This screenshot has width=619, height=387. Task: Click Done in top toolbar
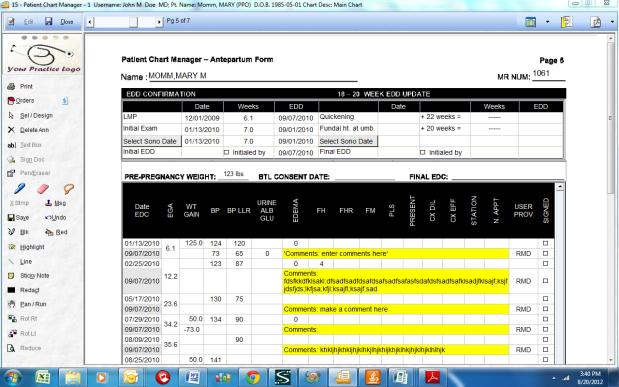pos(67,22)
